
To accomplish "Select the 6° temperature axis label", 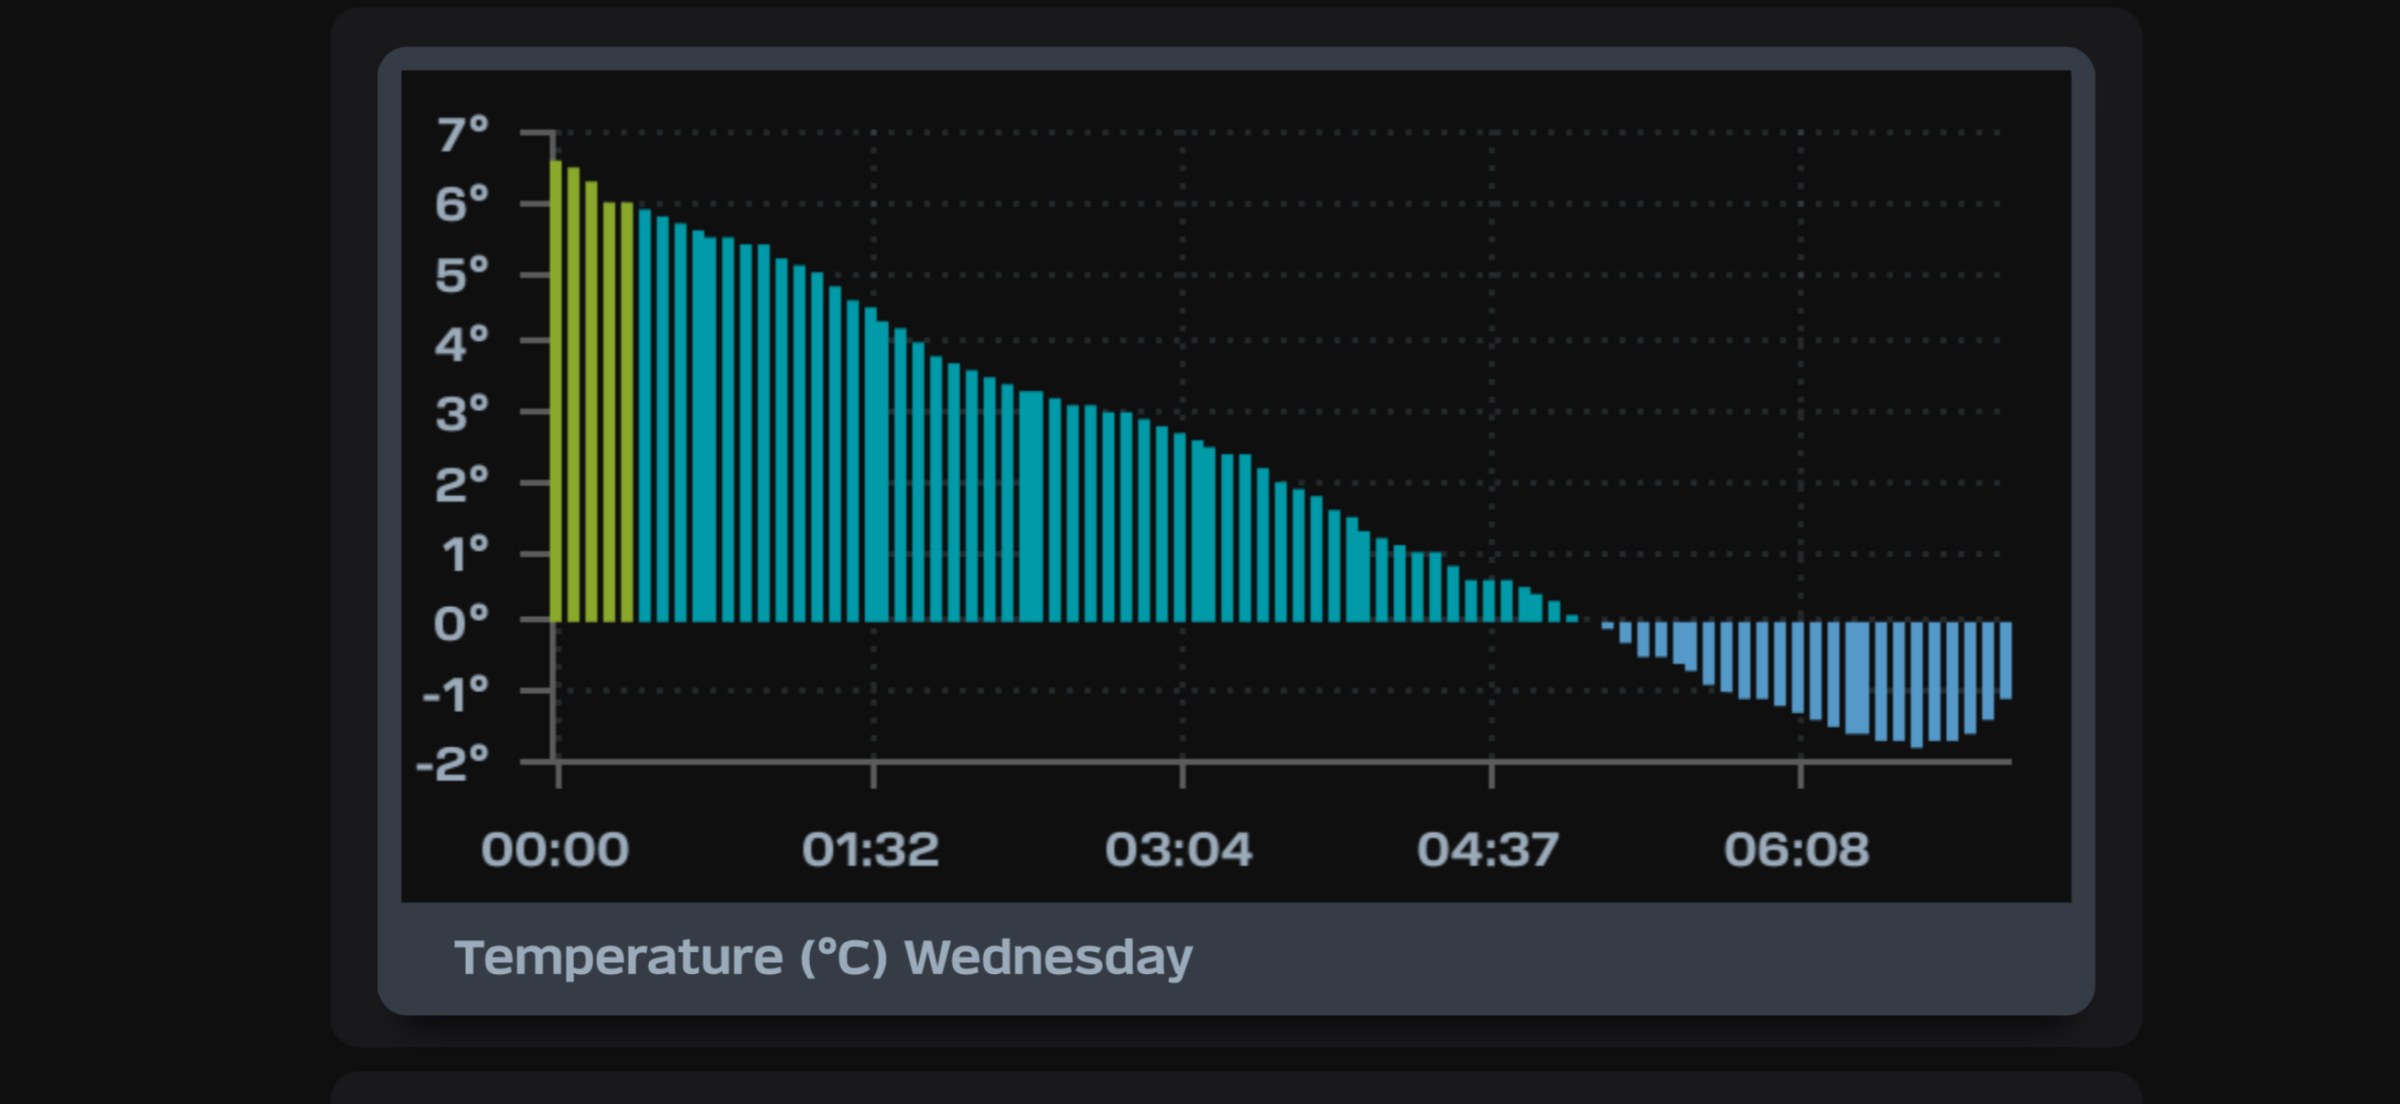I will click(x=462, y=204).
